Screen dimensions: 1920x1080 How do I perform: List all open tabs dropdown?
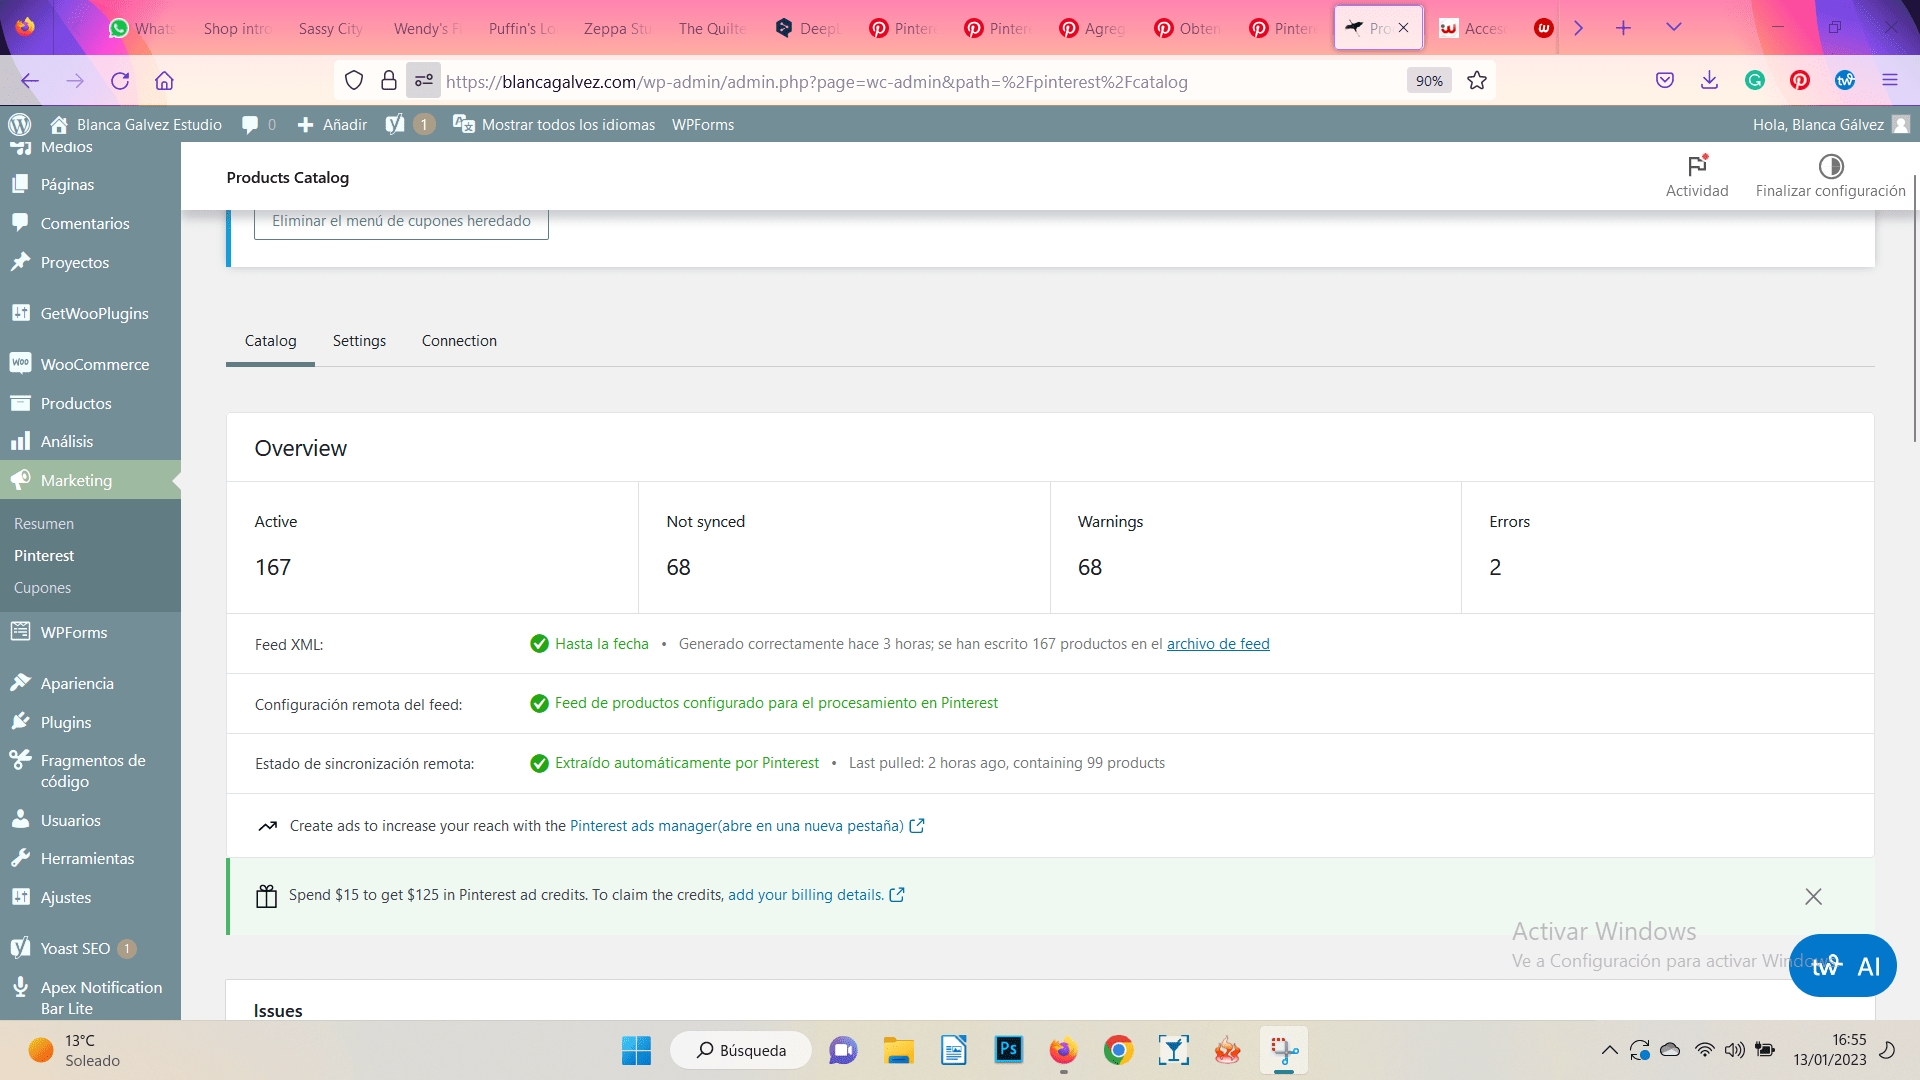click(x=1673, y=28)
